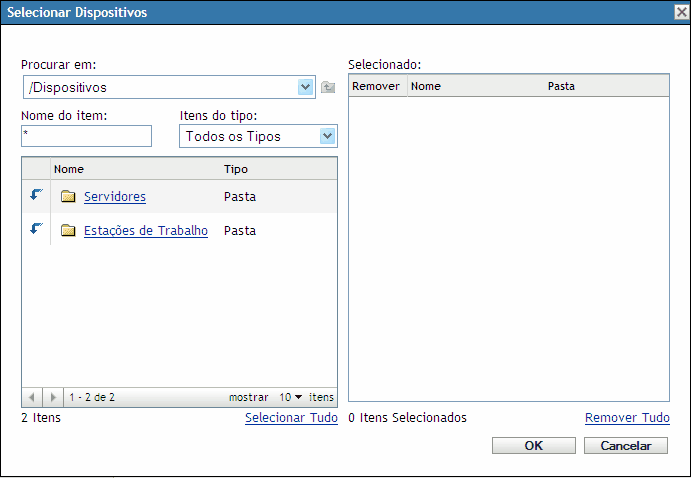Click the select arrow icon for Servidores
Image resolution: width=691 pixels, height=478 pixels.
tap(36, 195)
